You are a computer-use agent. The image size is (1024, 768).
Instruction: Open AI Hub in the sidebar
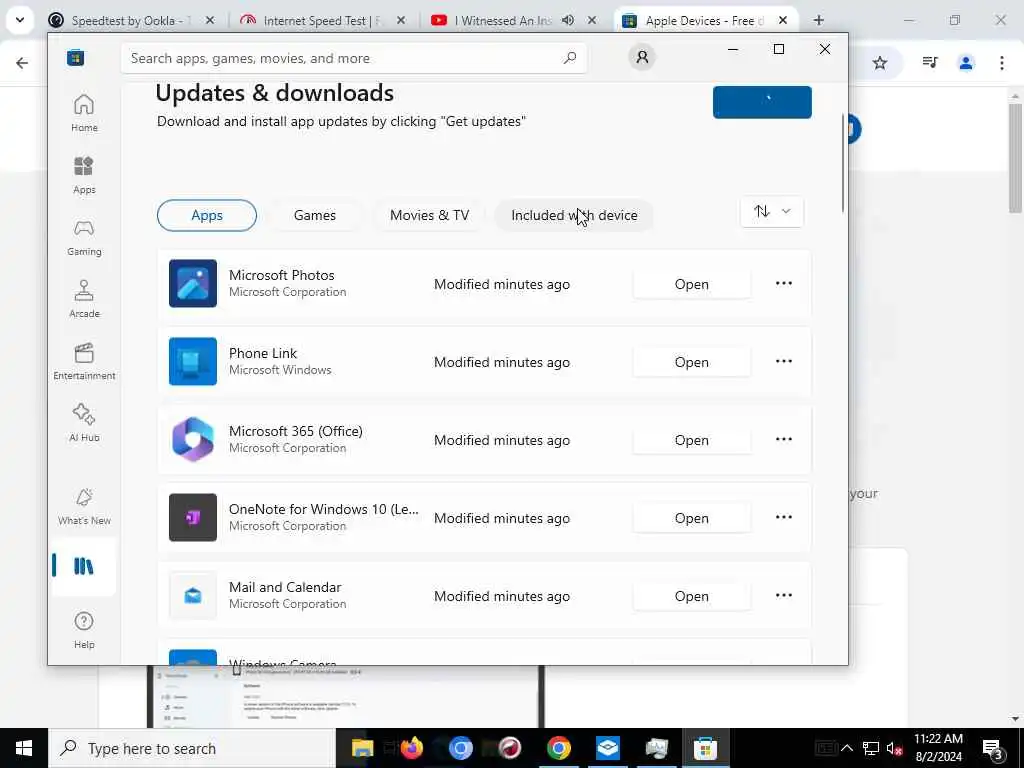point(84,423)
